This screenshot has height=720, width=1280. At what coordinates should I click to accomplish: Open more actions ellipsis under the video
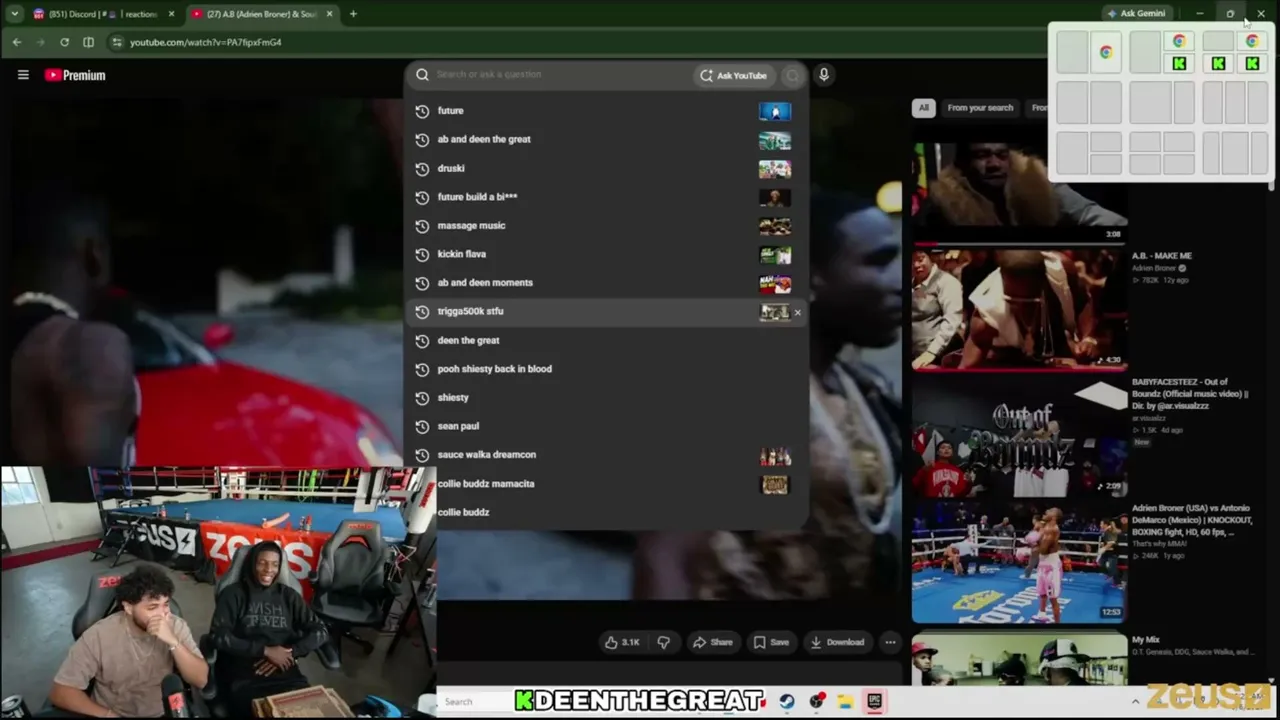[x=890, y=642]
